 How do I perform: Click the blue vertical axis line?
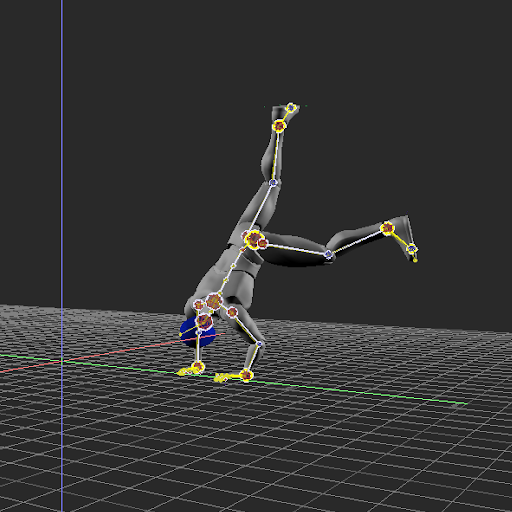(x=62, y=256)
